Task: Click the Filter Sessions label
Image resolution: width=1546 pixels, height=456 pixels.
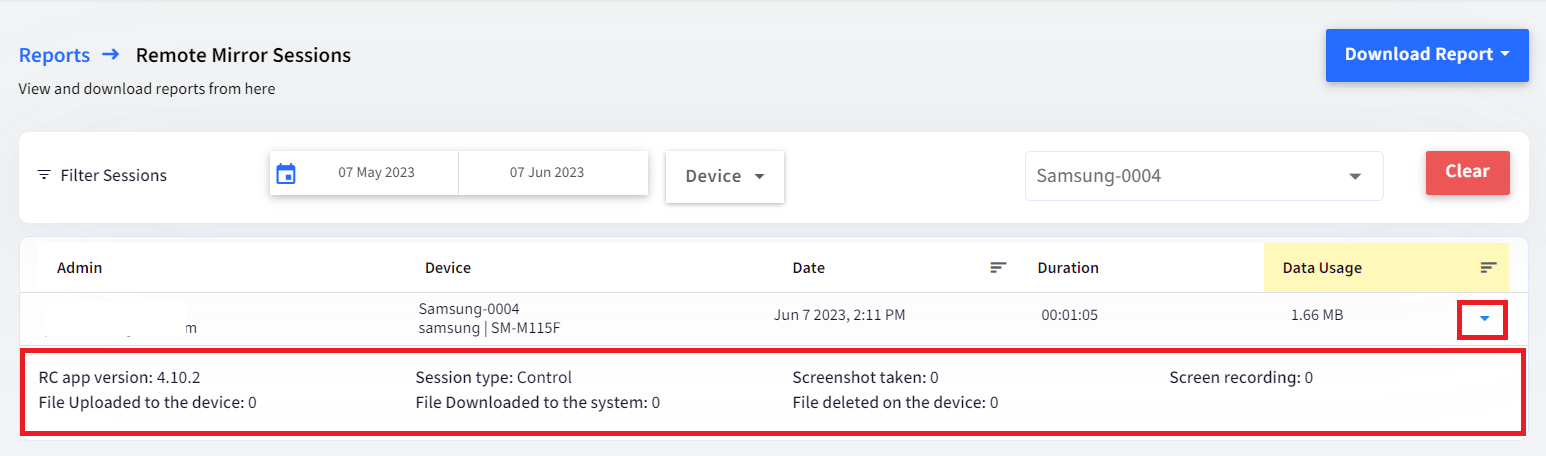Action: pyautogui.click(x=113, y=175)
